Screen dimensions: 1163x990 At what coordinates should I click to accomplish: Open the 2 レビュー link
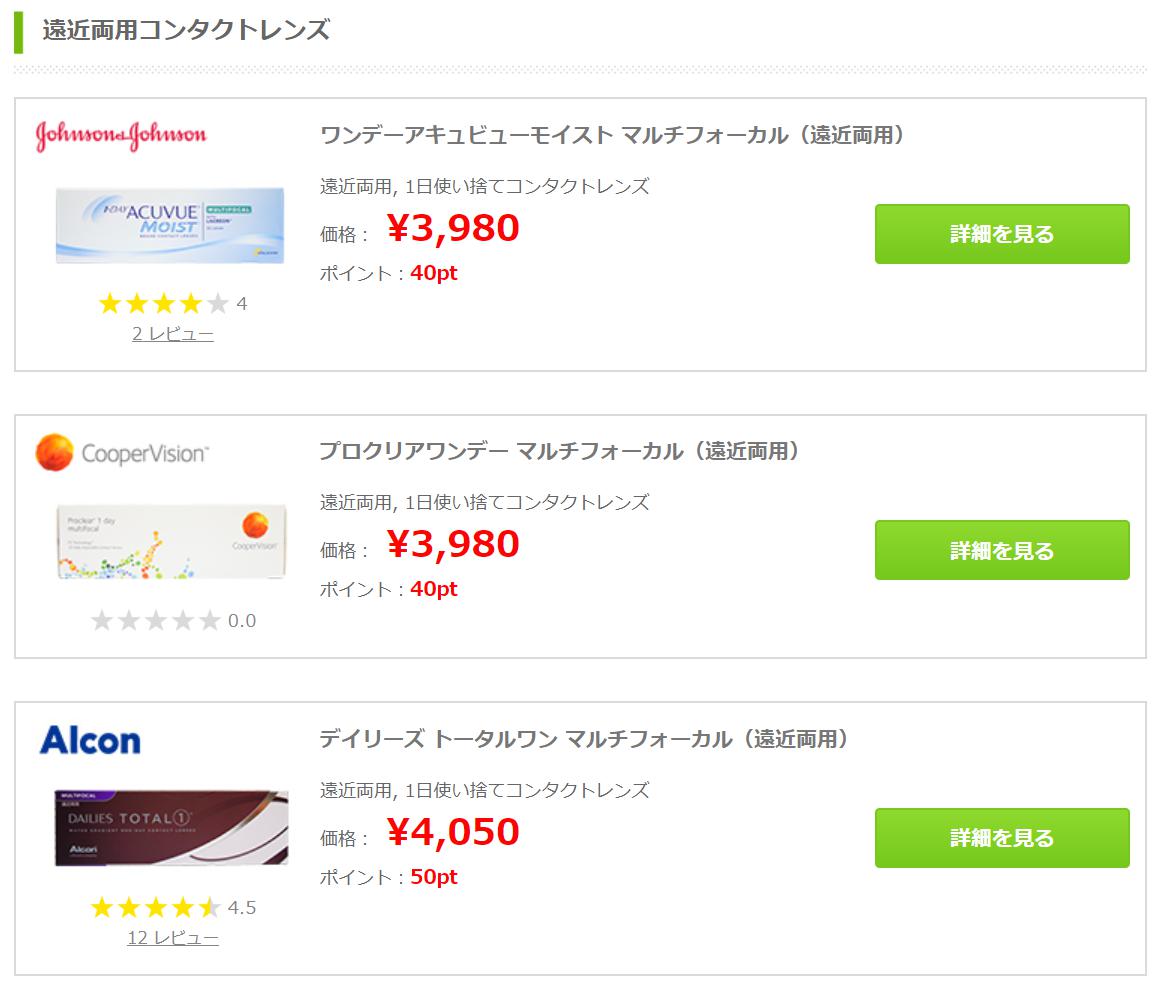point(173,334)
